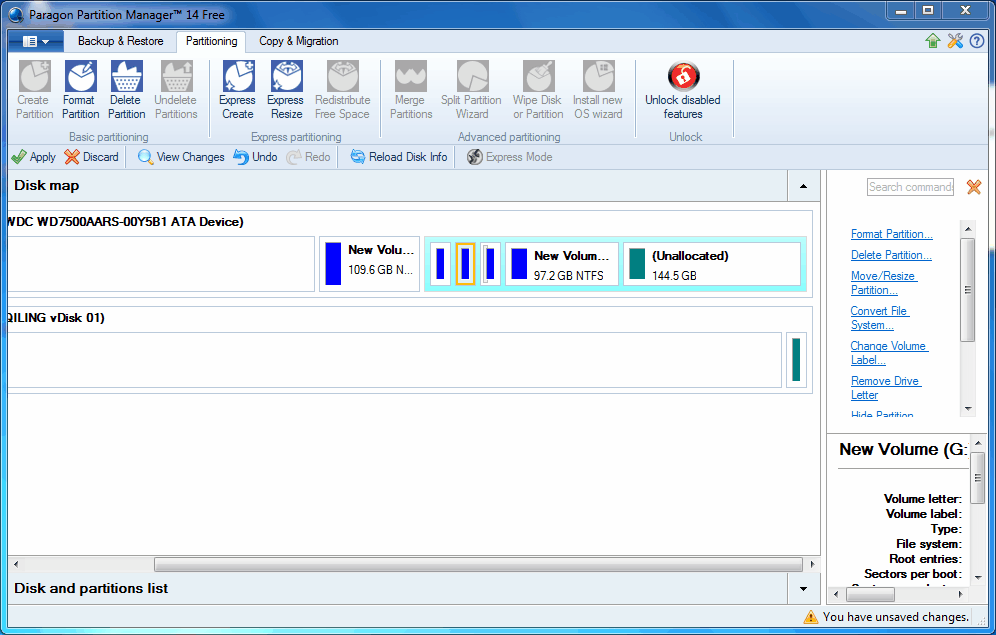Open the tools settings icon
The width and height of the screenshot is (996, 635).
[955, 41]
